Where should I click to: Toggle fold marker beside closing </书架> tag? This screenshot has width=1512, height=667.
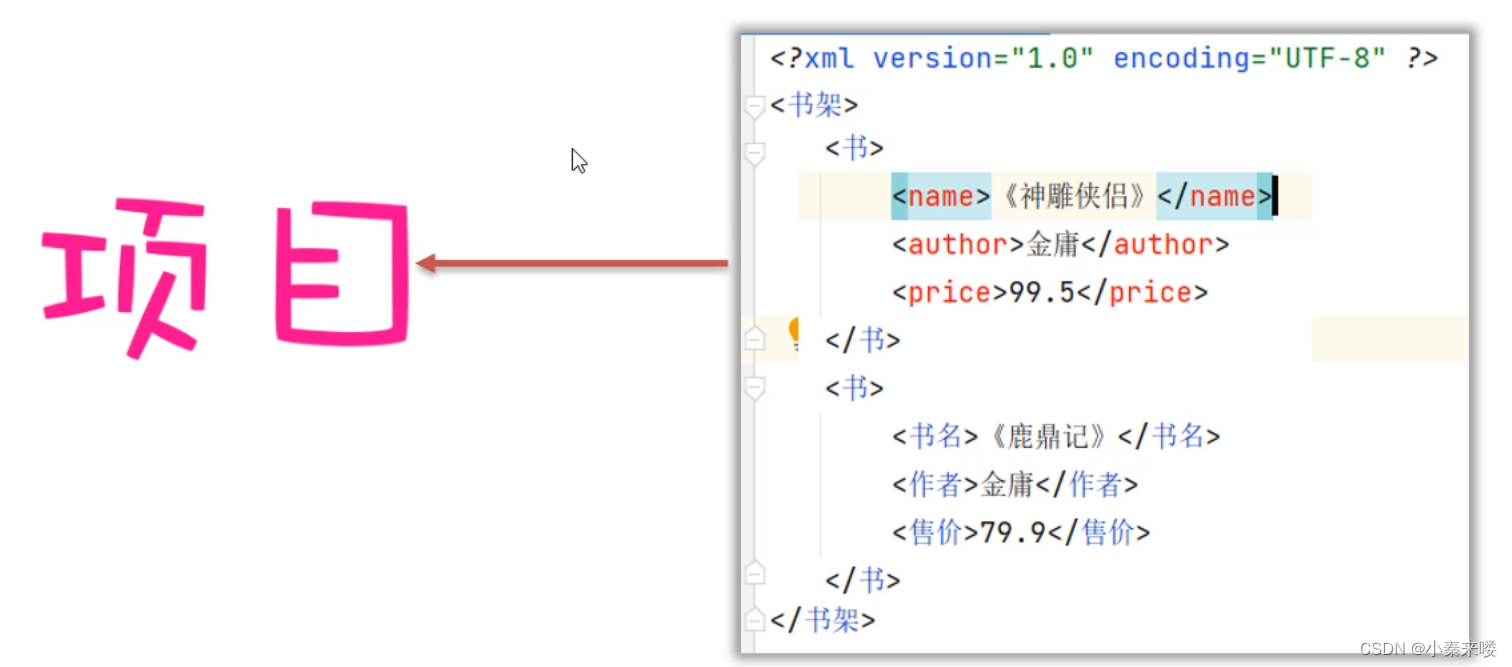pyautogui.click(x=755, y=619)
